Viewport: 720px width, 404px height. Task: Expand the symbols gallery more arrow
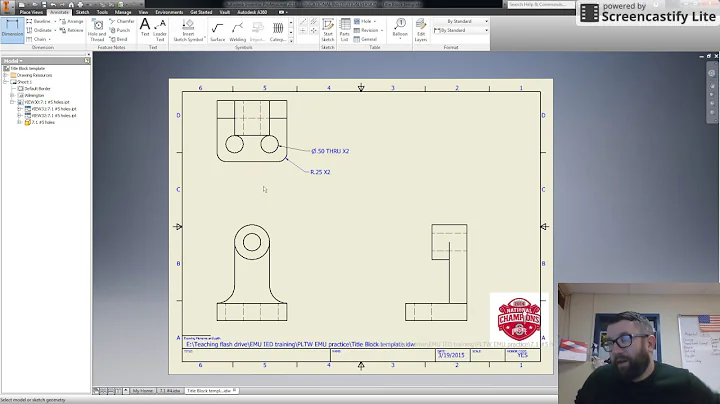(291, 41)
